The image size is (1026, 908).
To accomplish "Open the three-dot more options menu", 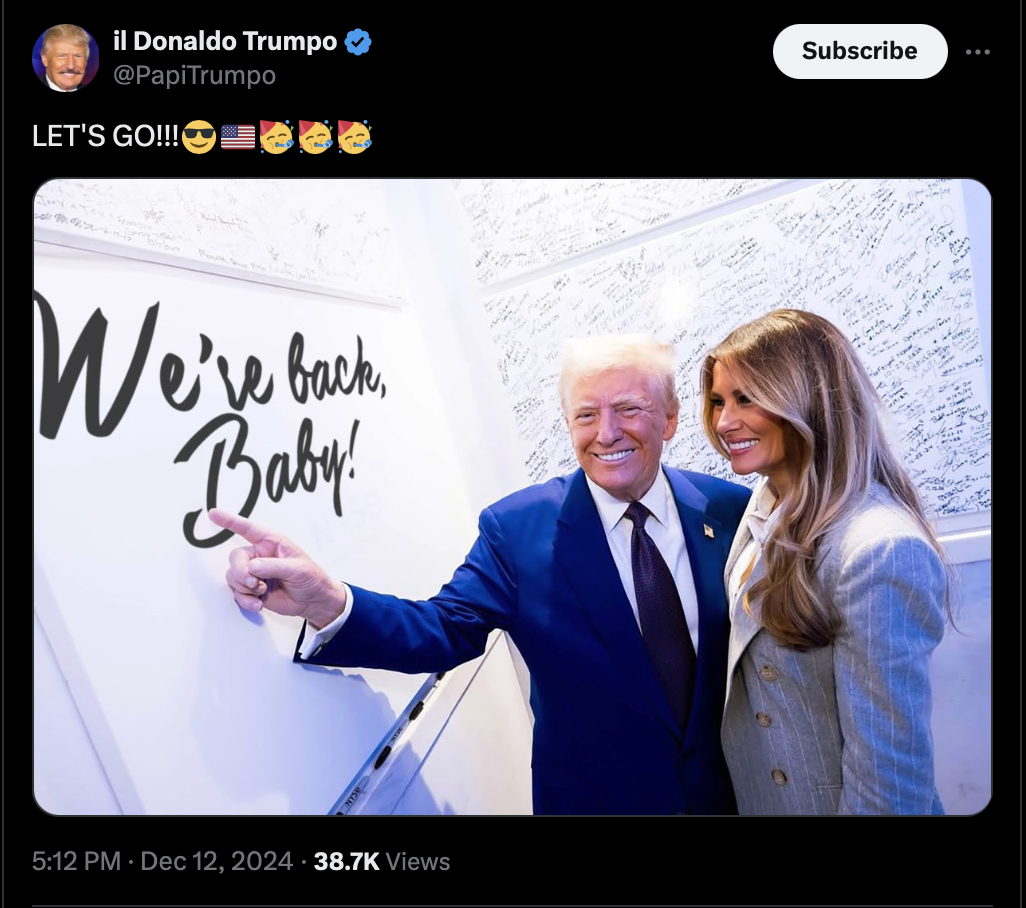I will [x=978, y=52].
